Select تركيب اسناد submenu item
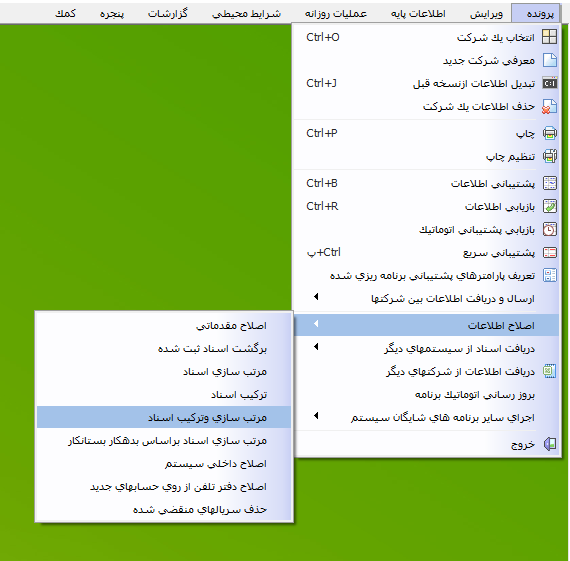Image resolution: width=570 pixels, height=561 pixels. [164, 394]
